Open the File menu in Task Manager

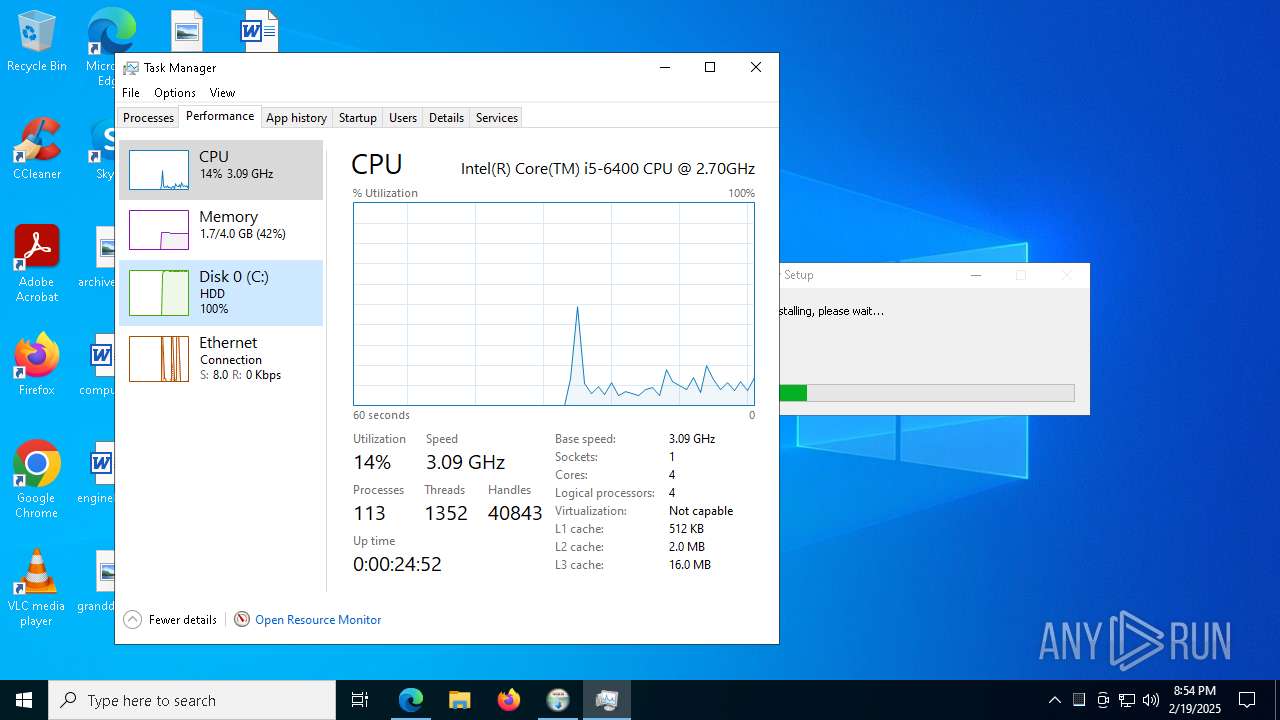pyautogui.click(x=131, y=93)
